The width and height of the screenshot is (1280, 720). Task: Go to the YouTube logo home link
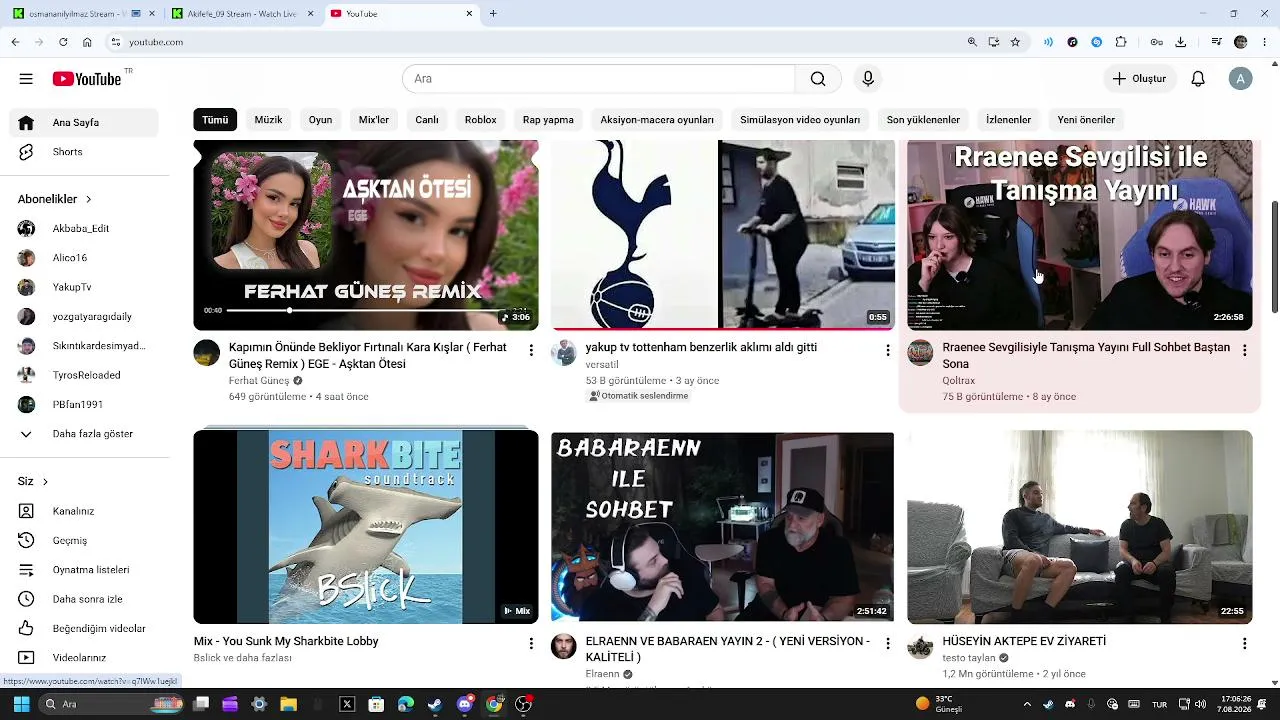[87, 79]
